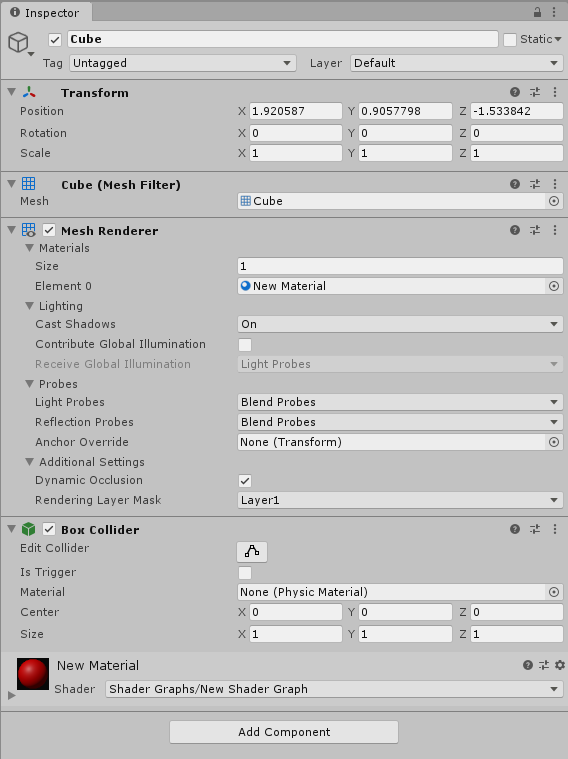568x759 pixels.
Task: Open Mesh Renderer three-dot context menu
Action: 554,230
